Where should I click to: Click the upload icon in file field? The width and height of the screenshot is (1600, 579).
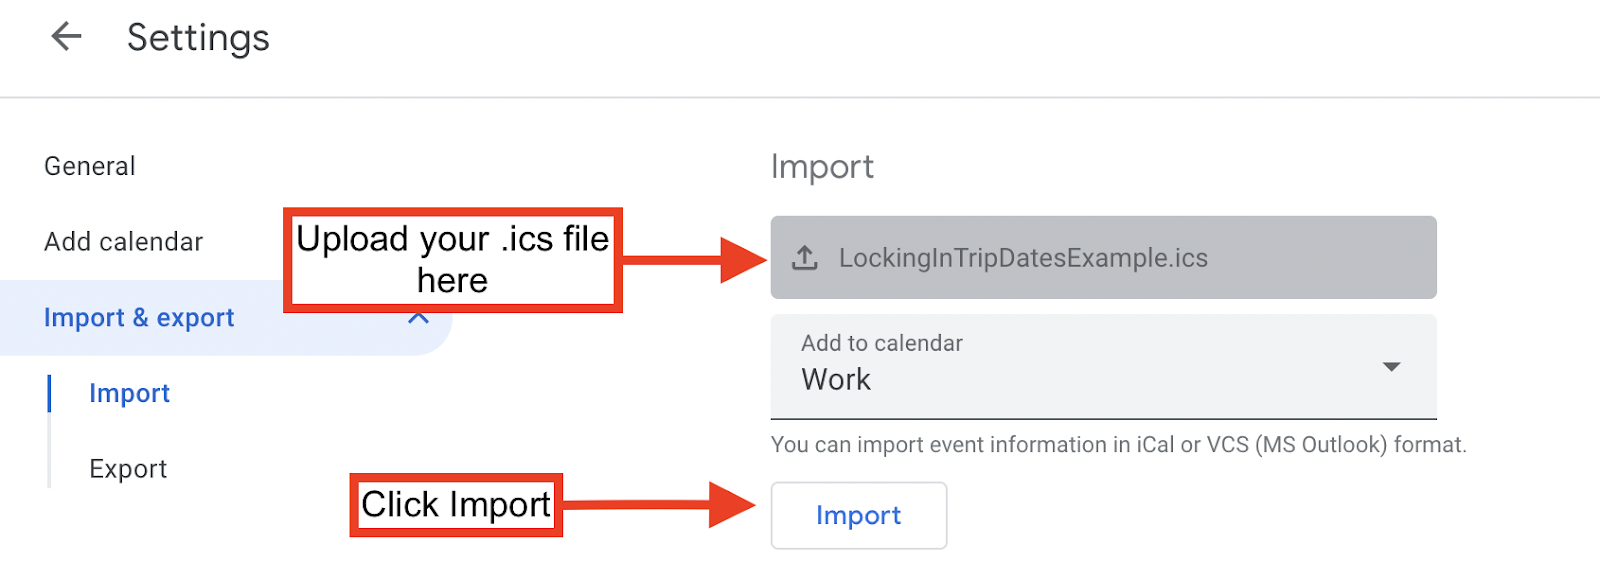pyautogui.click(x=805, y=258)
